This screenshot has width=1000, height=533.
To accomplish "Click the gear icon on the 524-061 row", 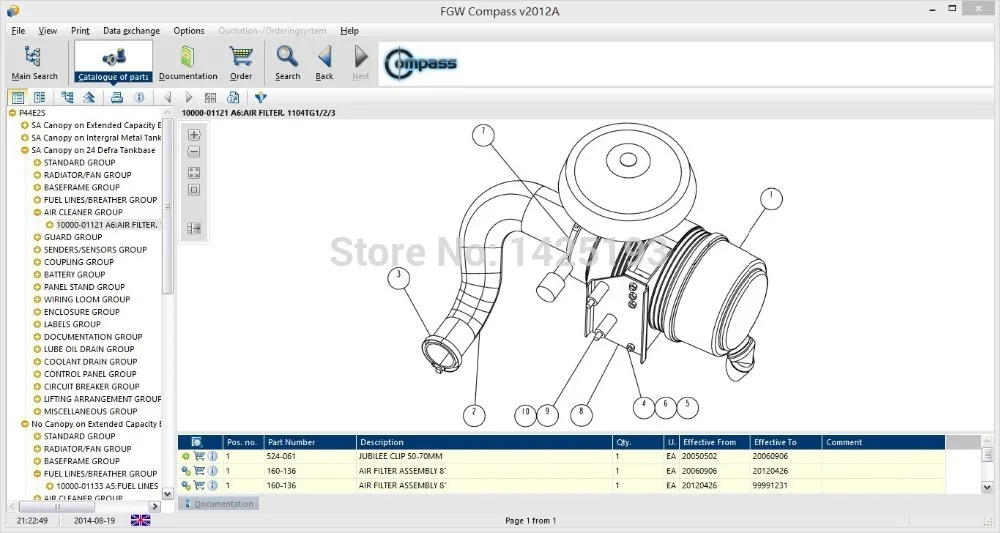I will [x=186, y=456].
